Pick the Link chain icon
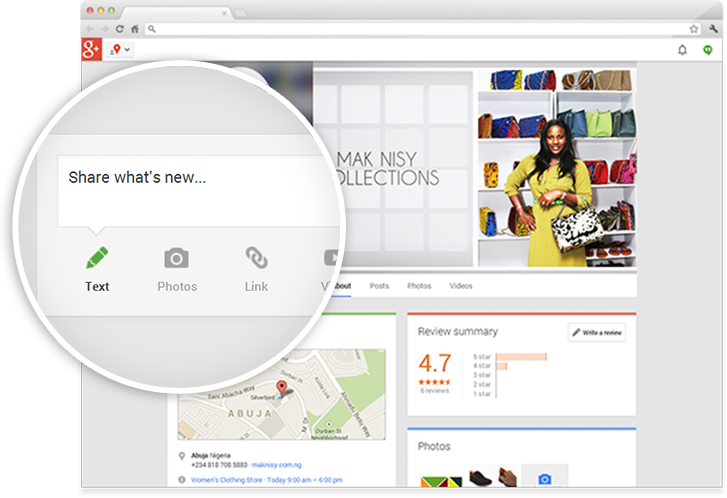Screen dimensions: 727x498 (x=256, y=258)
